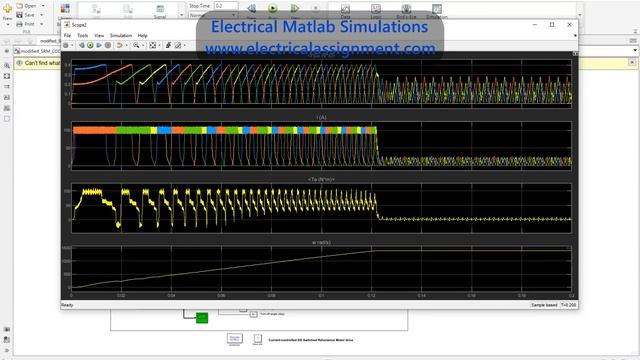Click the Stop Time input field
The width and height of the screenshot is (640, 360).
(226, 6)
